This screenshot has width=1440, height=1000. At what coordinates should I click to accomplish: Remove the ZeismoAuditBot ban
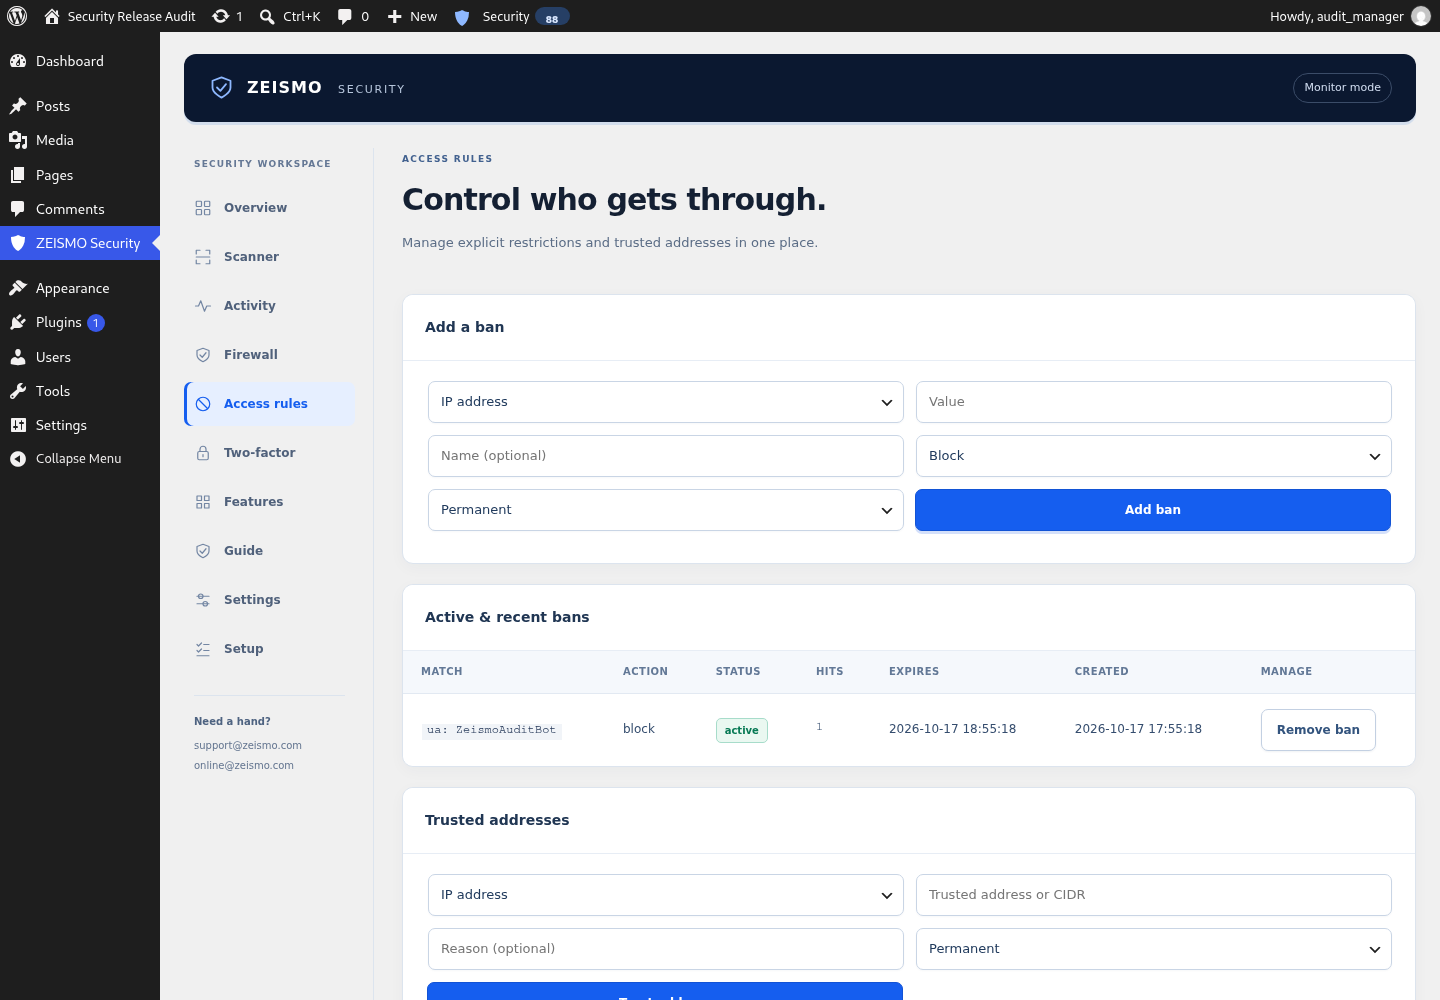click(1318, 730)
